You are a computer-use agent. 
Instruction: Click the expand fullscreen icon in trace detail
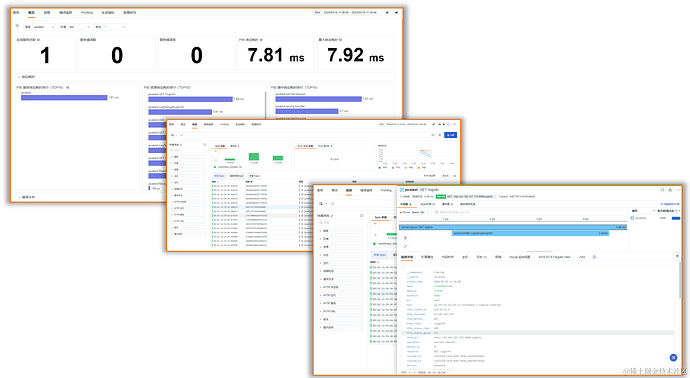pyautogui.click(x=662, y=190)
